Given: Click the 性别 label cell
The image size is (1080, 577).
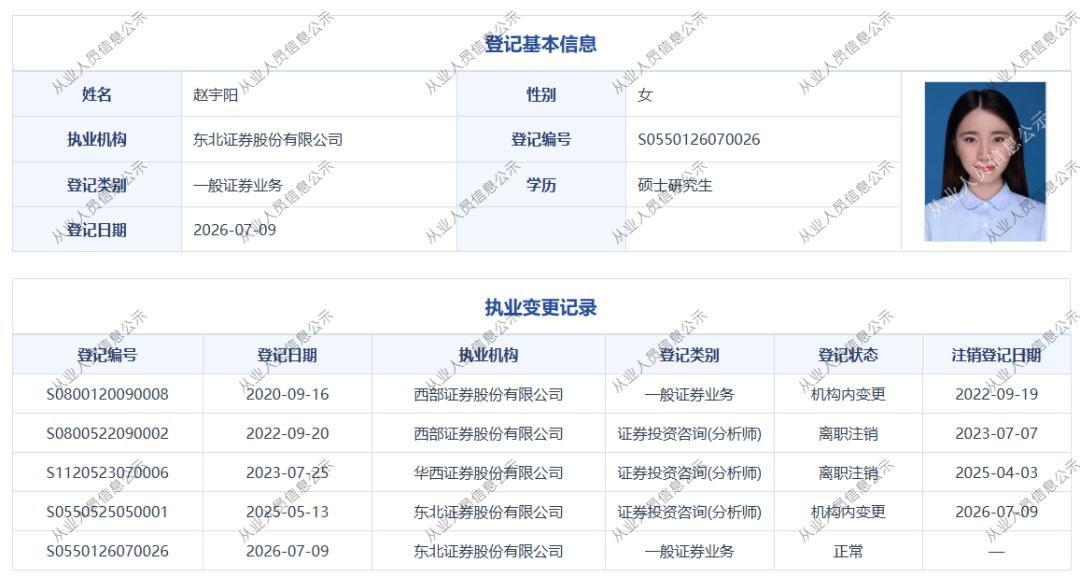Looking at the screenshot, I should click(x=541, y=94).
